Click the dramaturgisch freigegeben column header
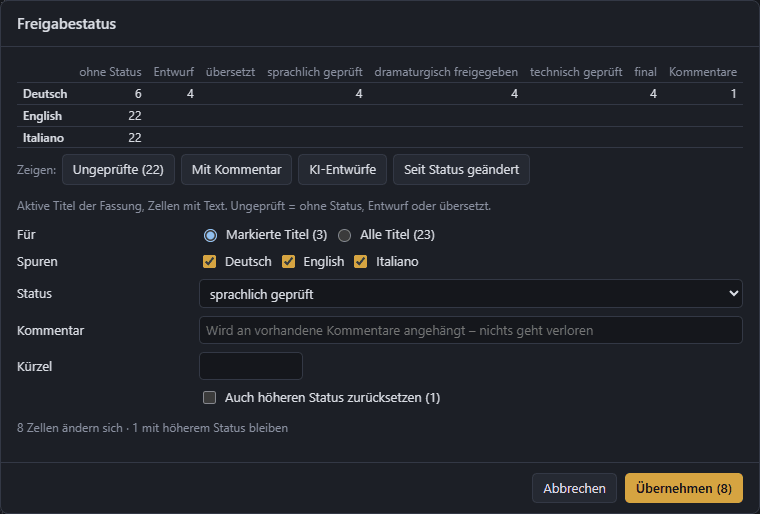Viewport: 760px width, 514px height. [446, 72]
